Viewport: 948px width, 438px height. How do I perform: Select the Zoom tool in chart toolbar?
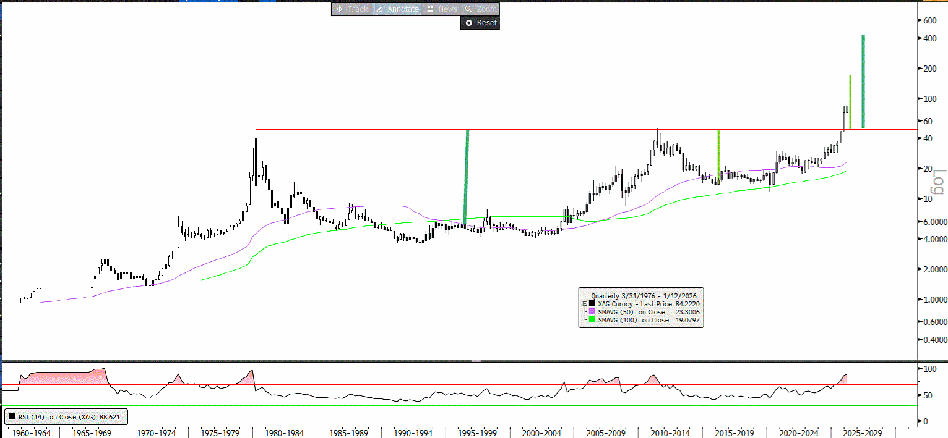pos(480,10)
